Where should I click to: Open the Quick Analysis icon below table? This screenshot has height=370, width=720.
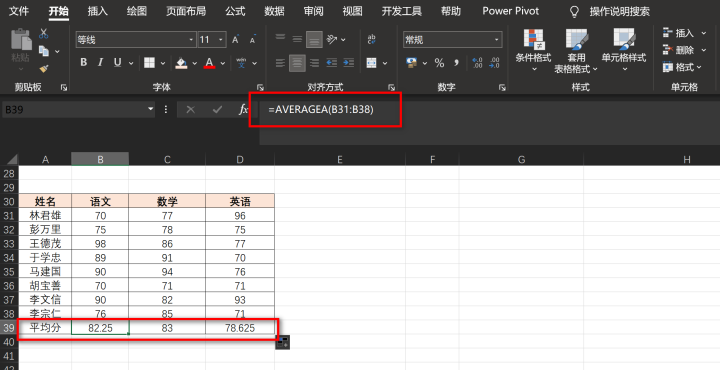click(x=282, y=342)
